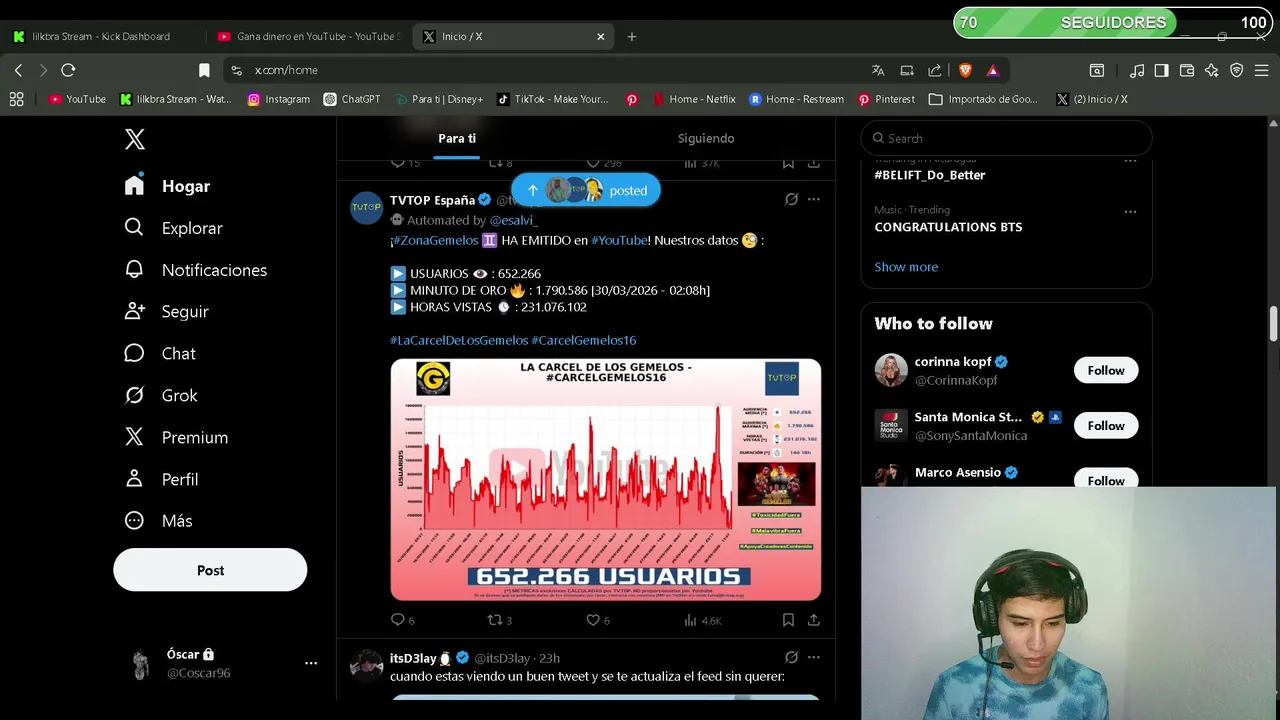
Task: Share the TVTOP España post
Action: (x=814, y=620)
